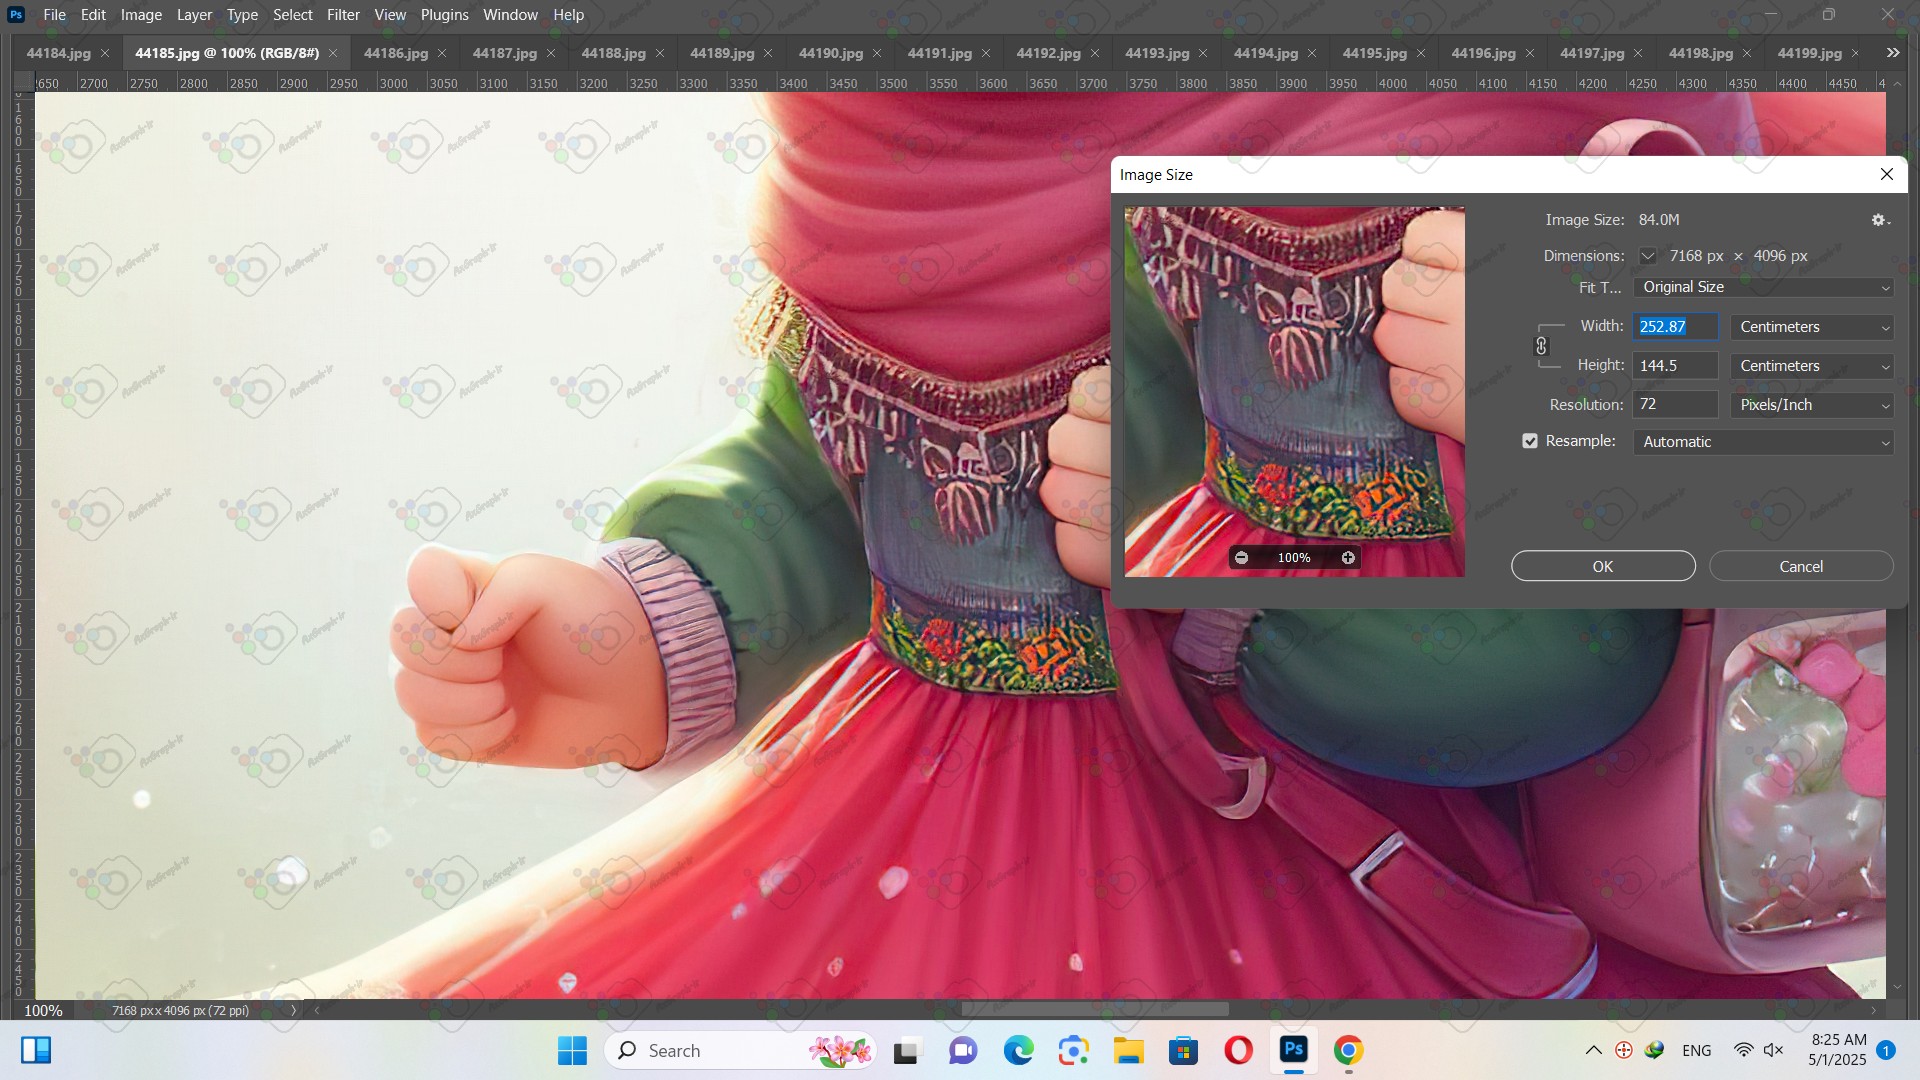Open the Opera browser taskbar icon
The image size is (1920, 1080).
1239,1051
